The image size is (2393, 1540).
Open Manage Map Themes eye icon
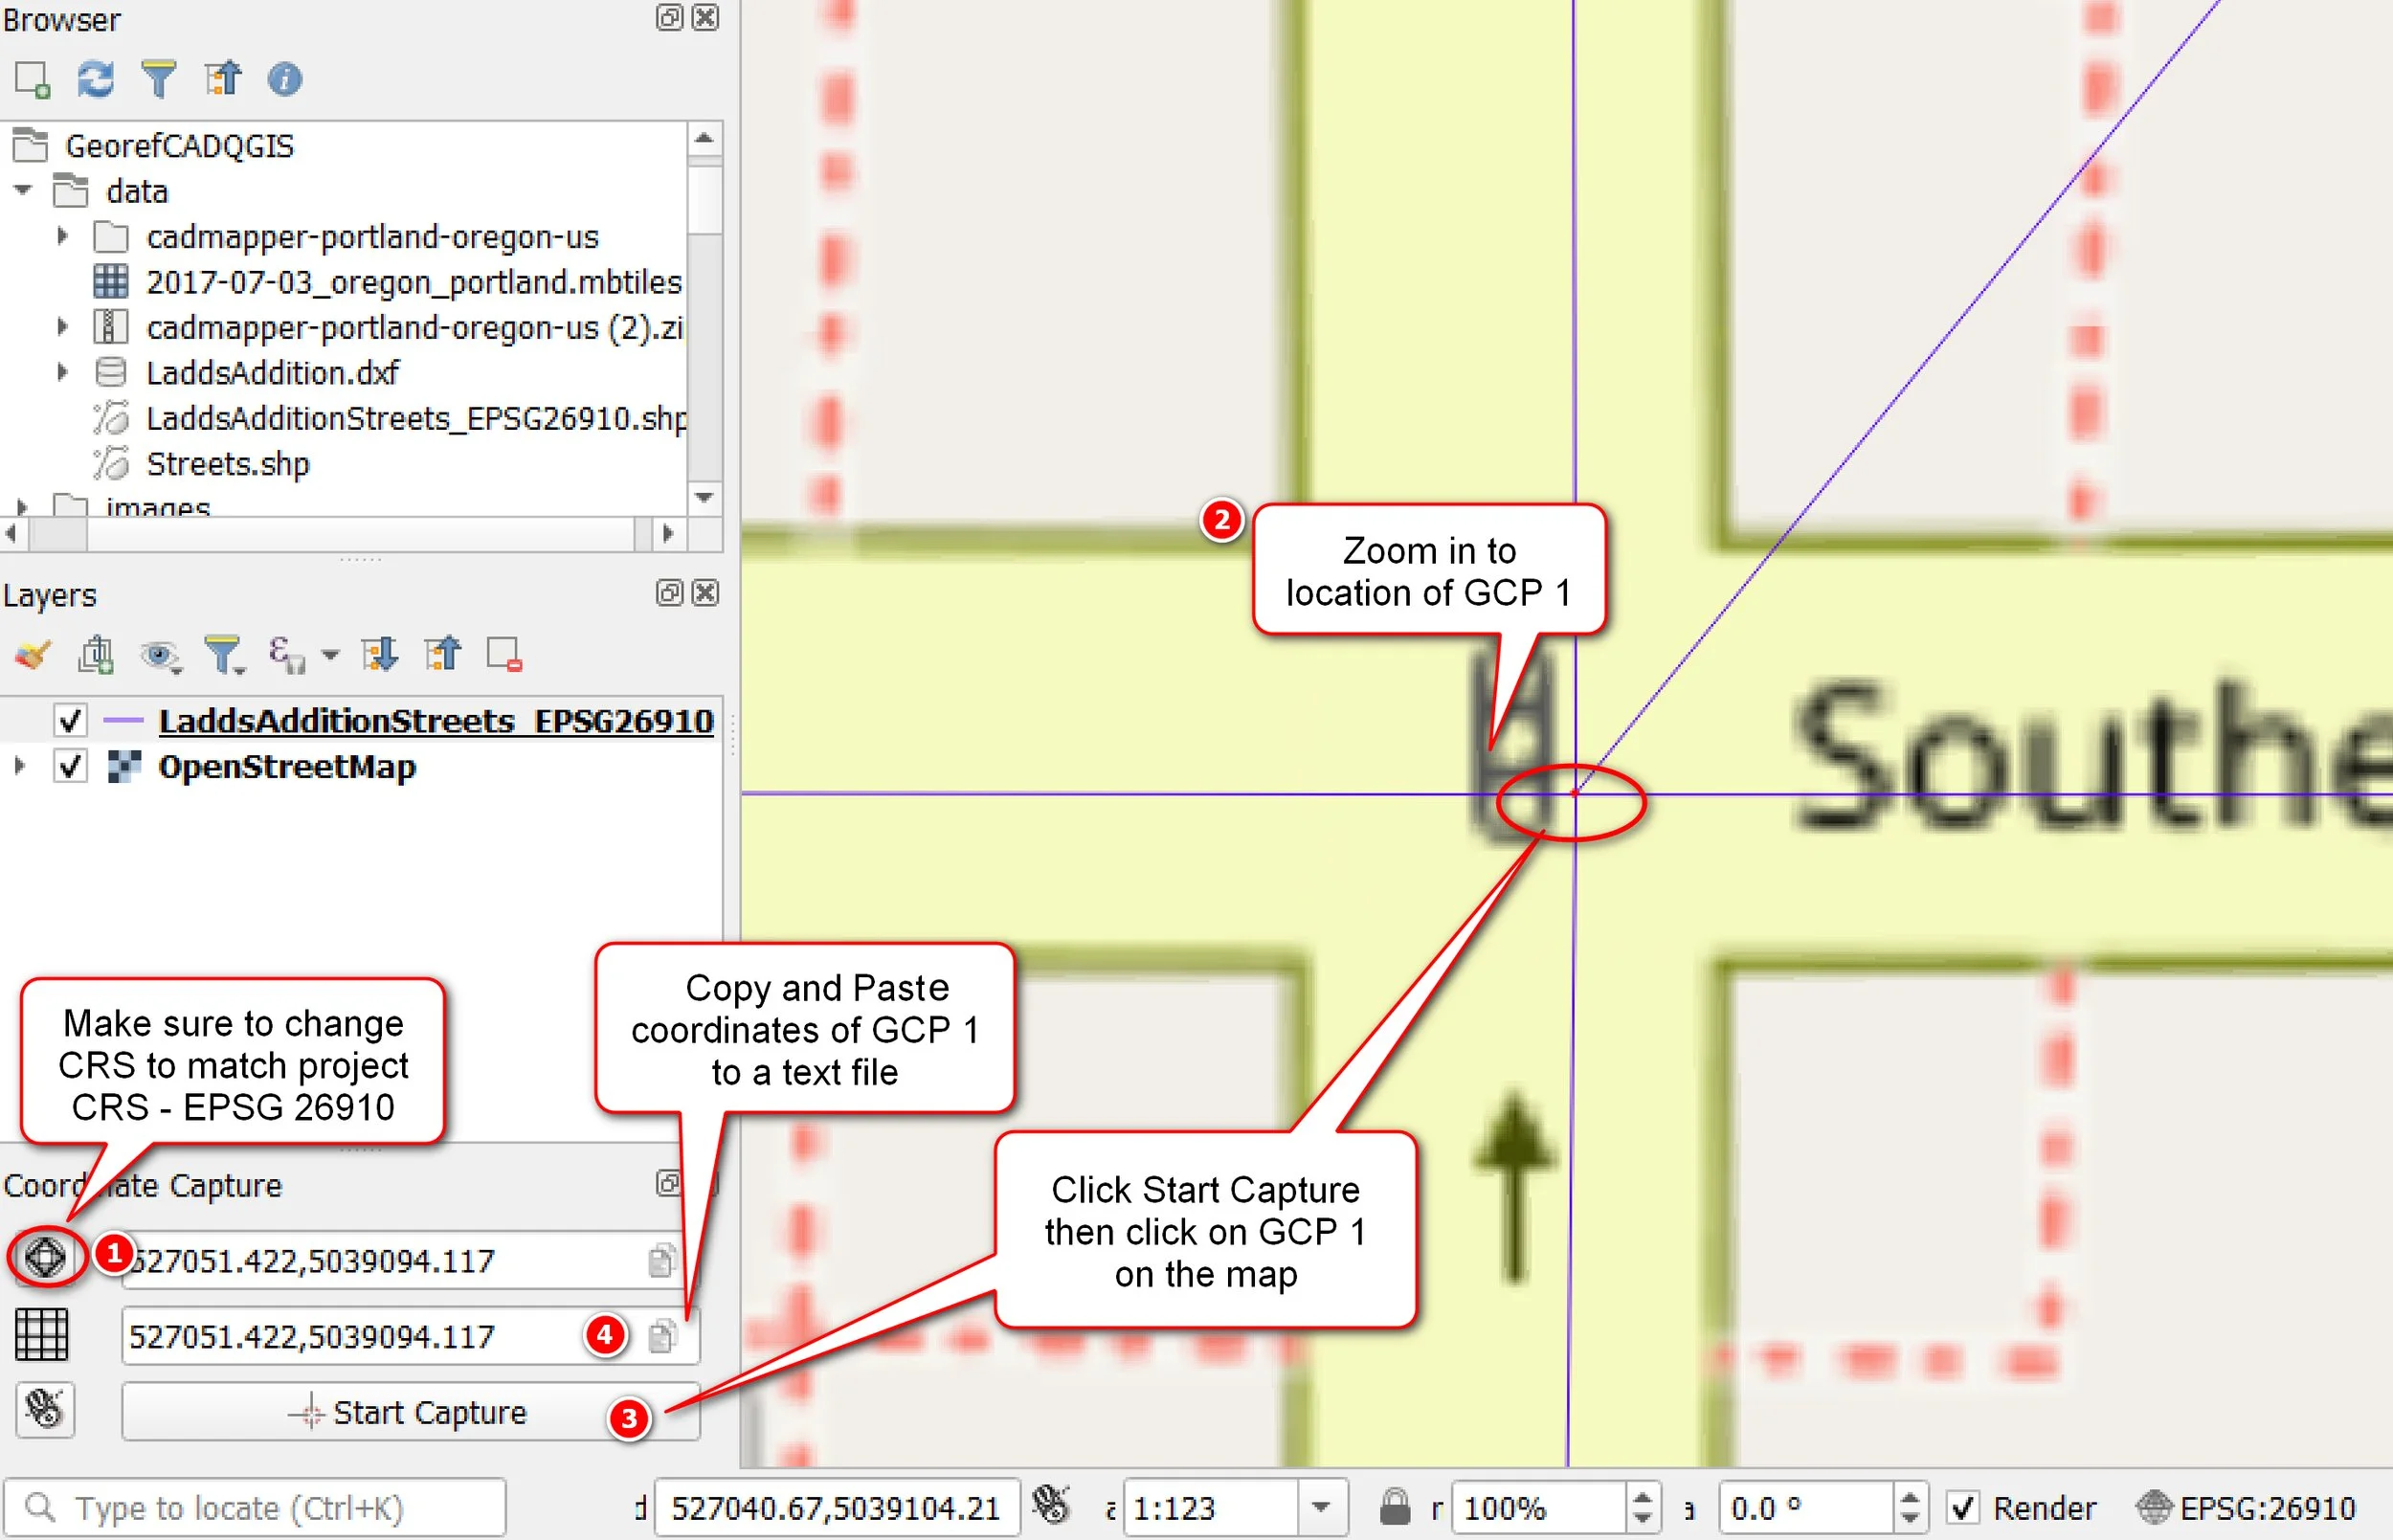pyautogui.click(x=160, y=653)
